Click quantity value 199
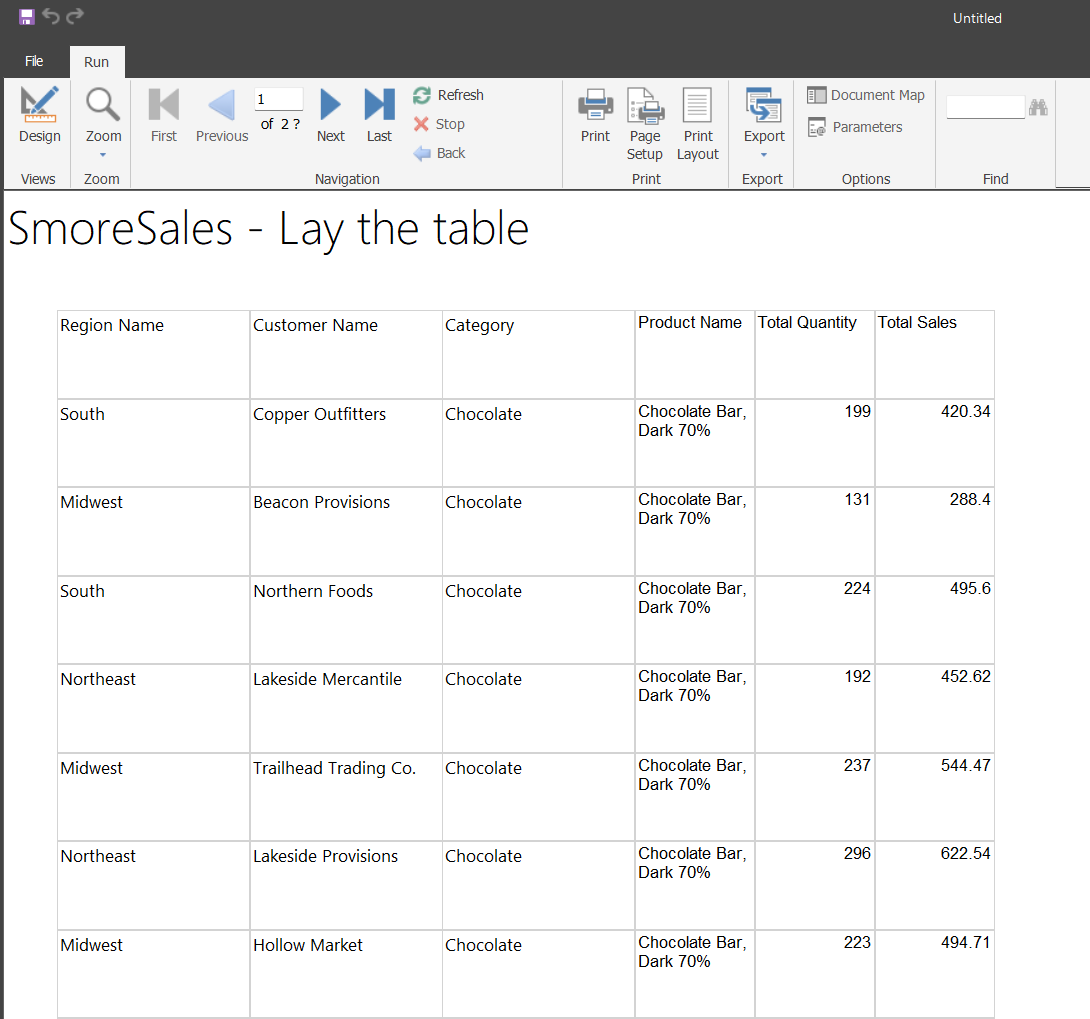Screen dimensions: 1090x1019 [x=857, y=411]
